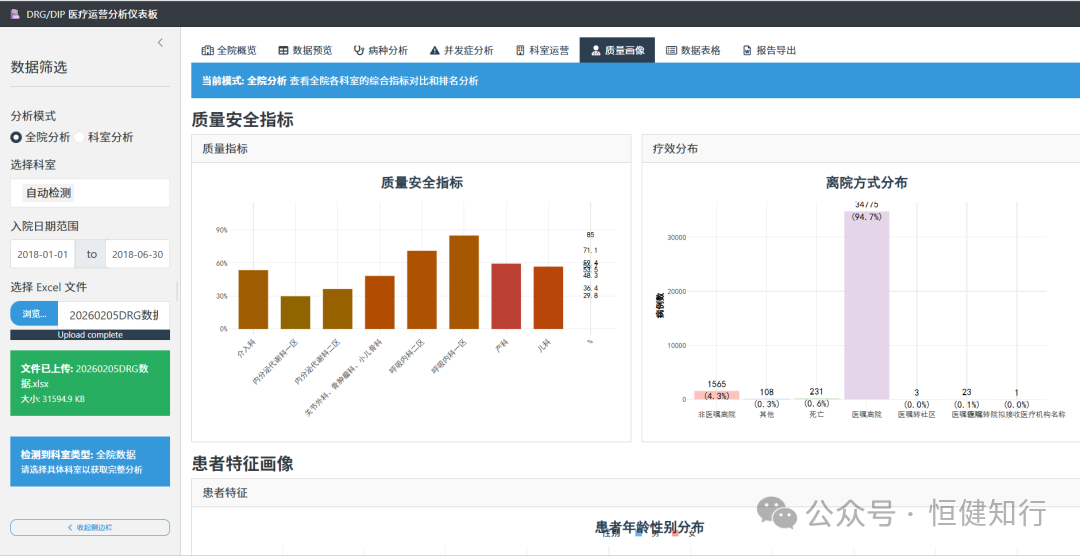Screen dimensions: 1080x556
Task: Click the 呼吸内科二区 bar
Action: point(422,289)
